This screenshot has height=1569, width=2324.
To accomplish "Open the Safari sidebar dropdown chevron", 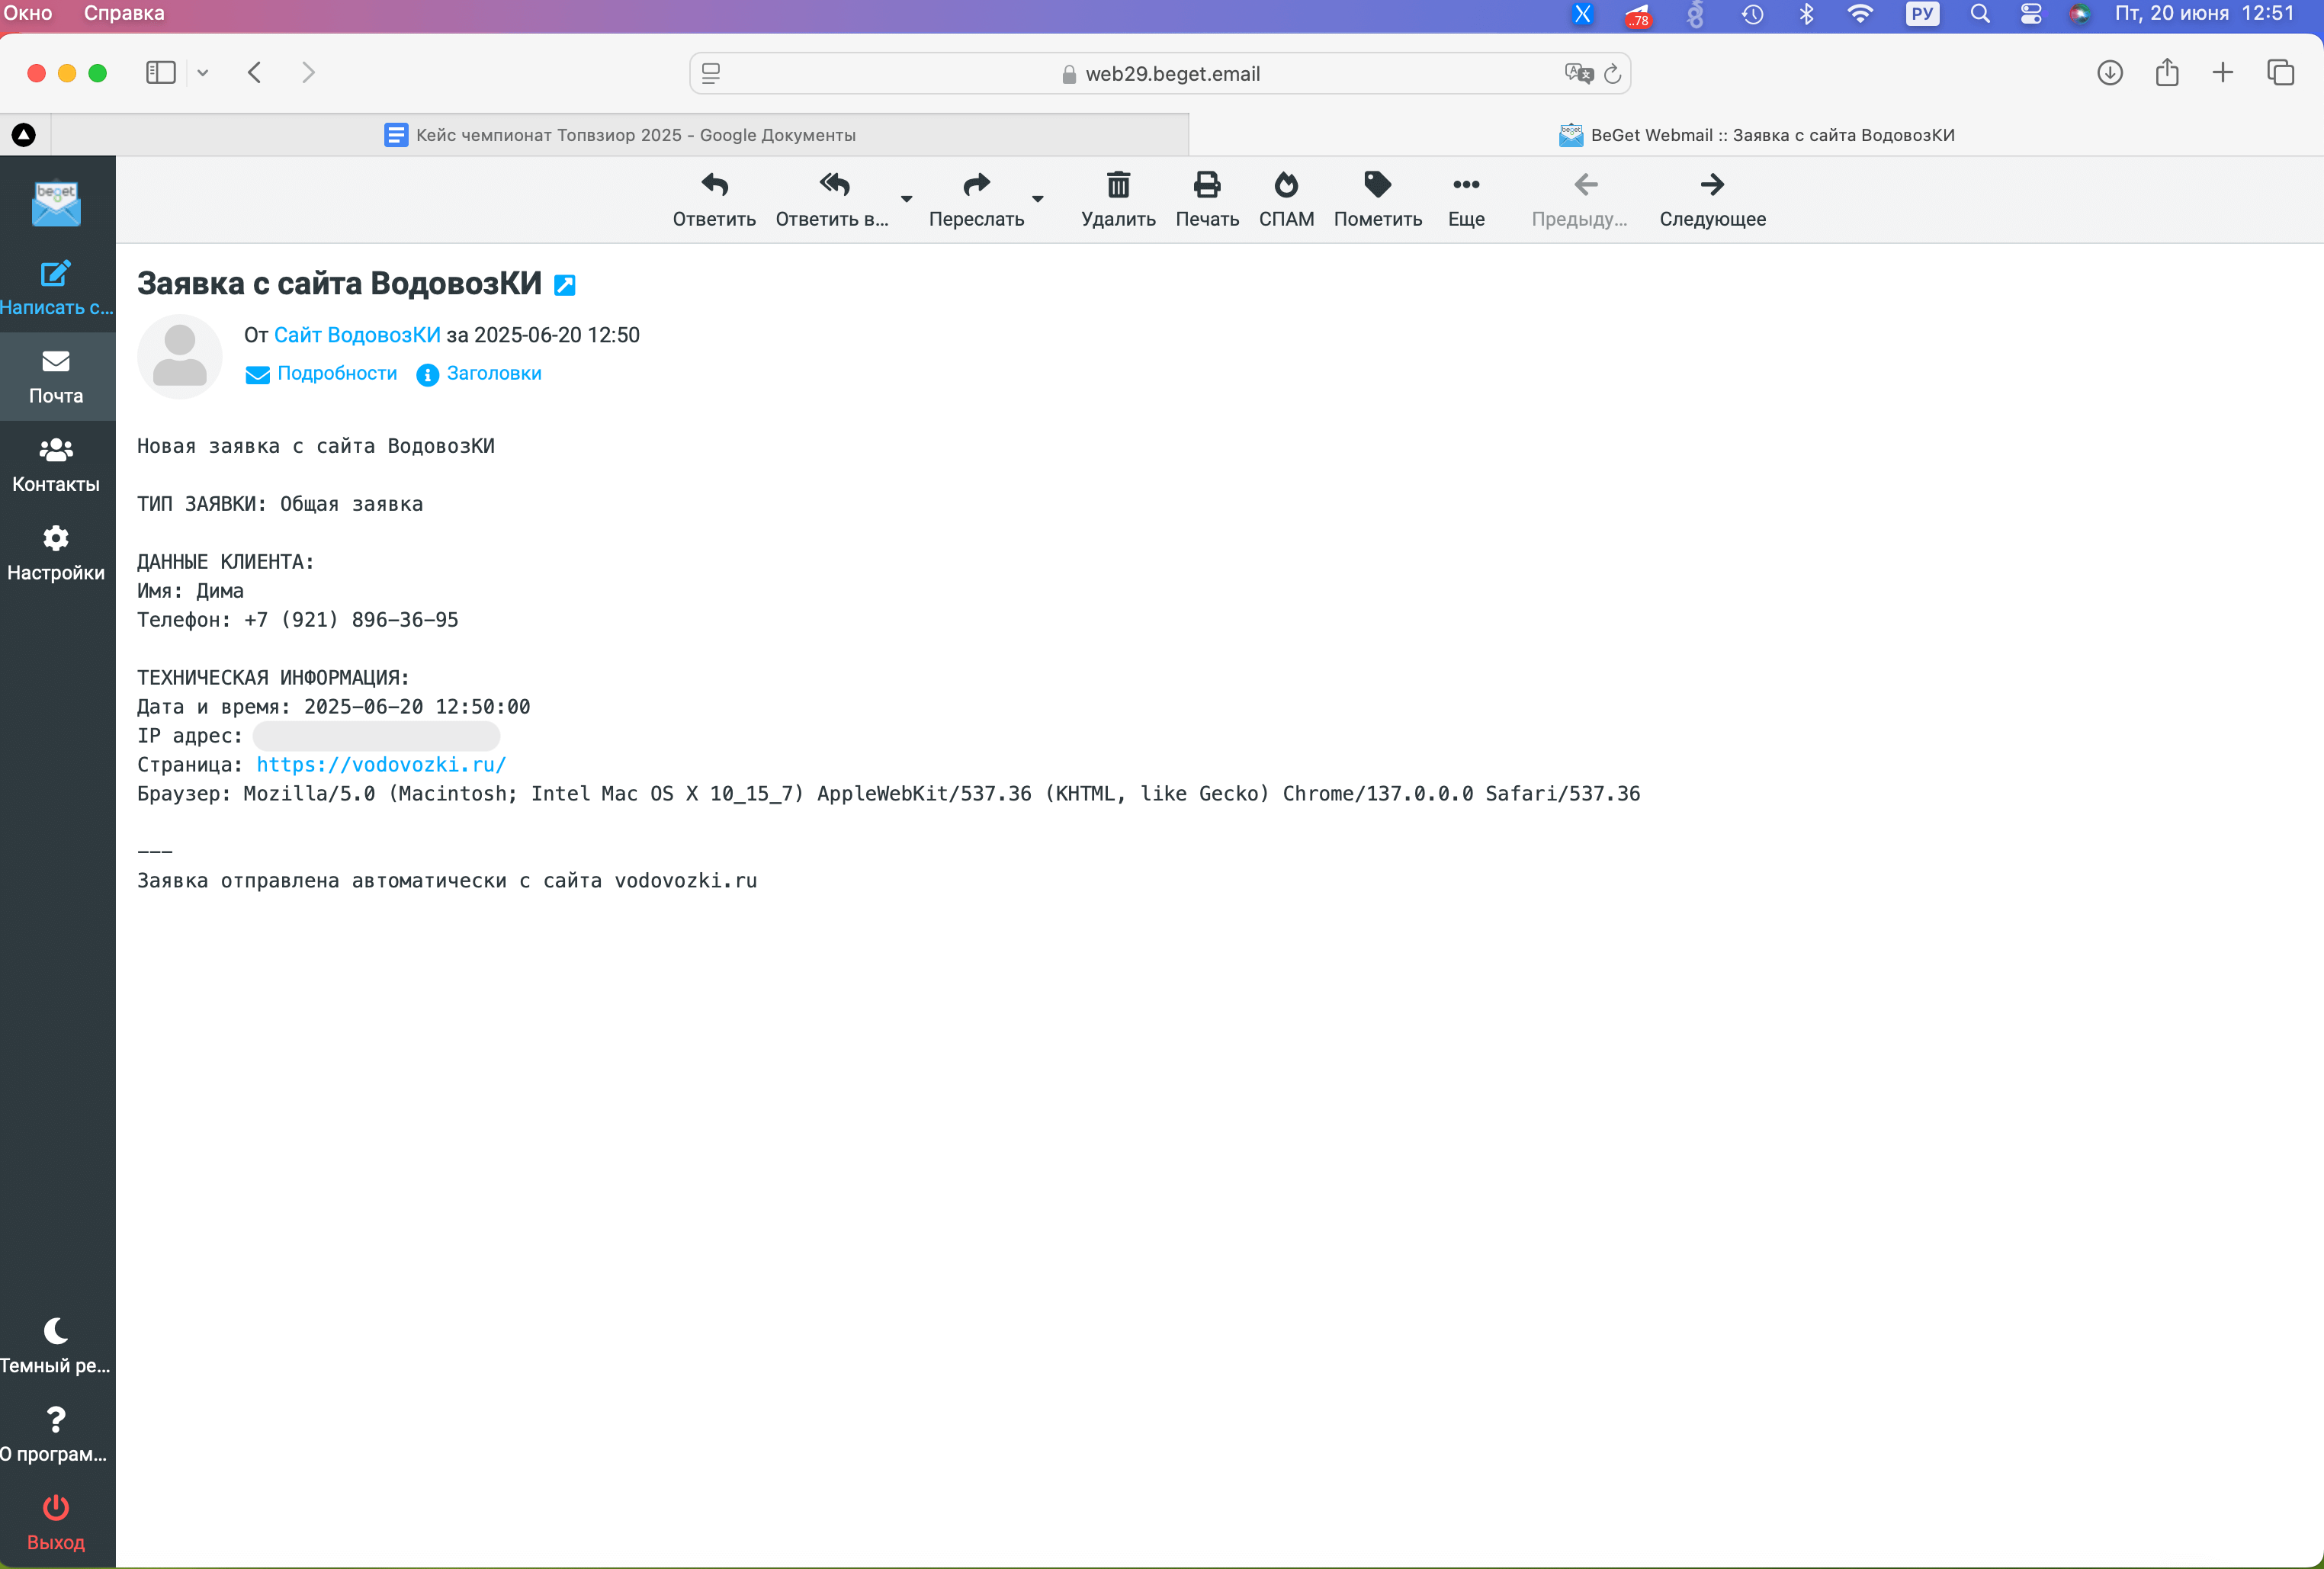I will 203,73.
